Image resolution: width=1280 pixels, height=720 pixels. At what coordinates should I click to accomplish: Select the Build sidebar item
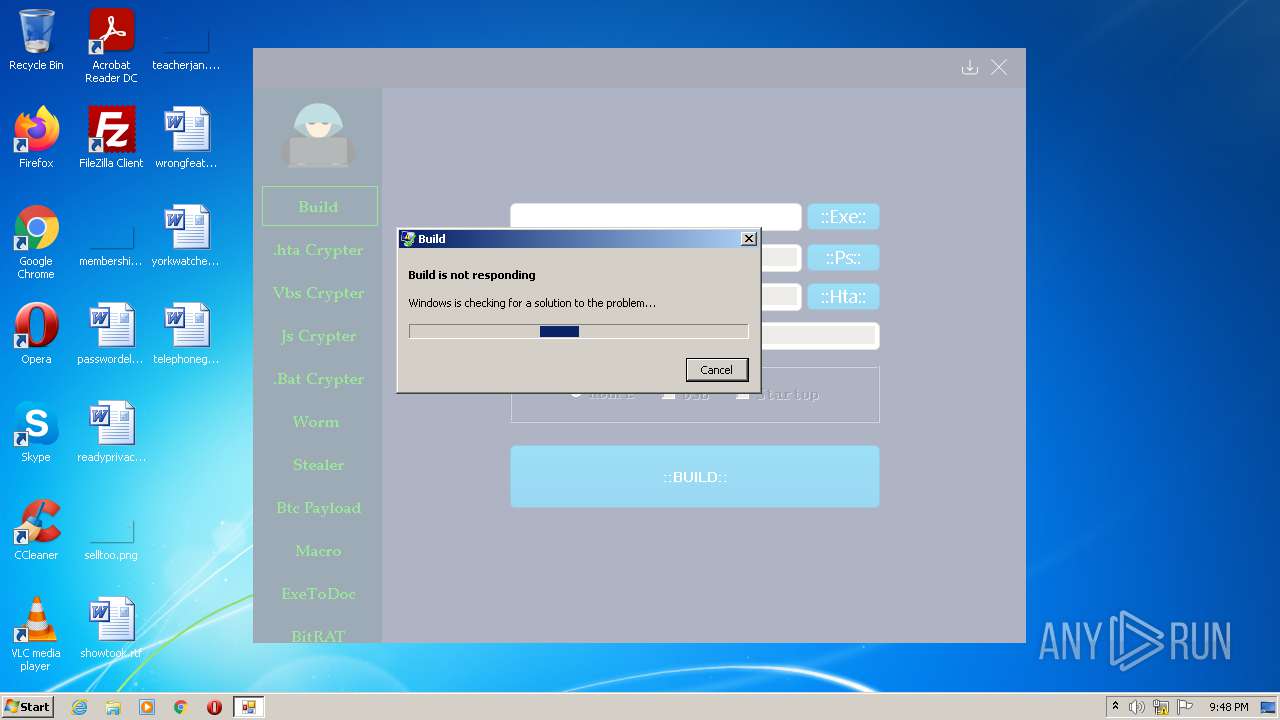319,206
